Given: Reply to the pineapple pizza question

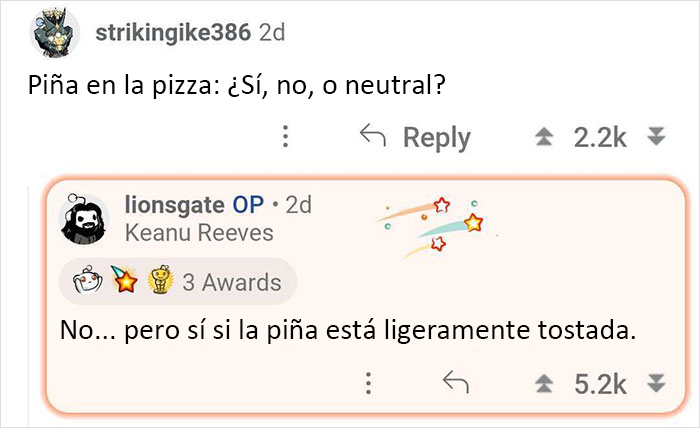Looking at the screenshot, I should point(436,137).
